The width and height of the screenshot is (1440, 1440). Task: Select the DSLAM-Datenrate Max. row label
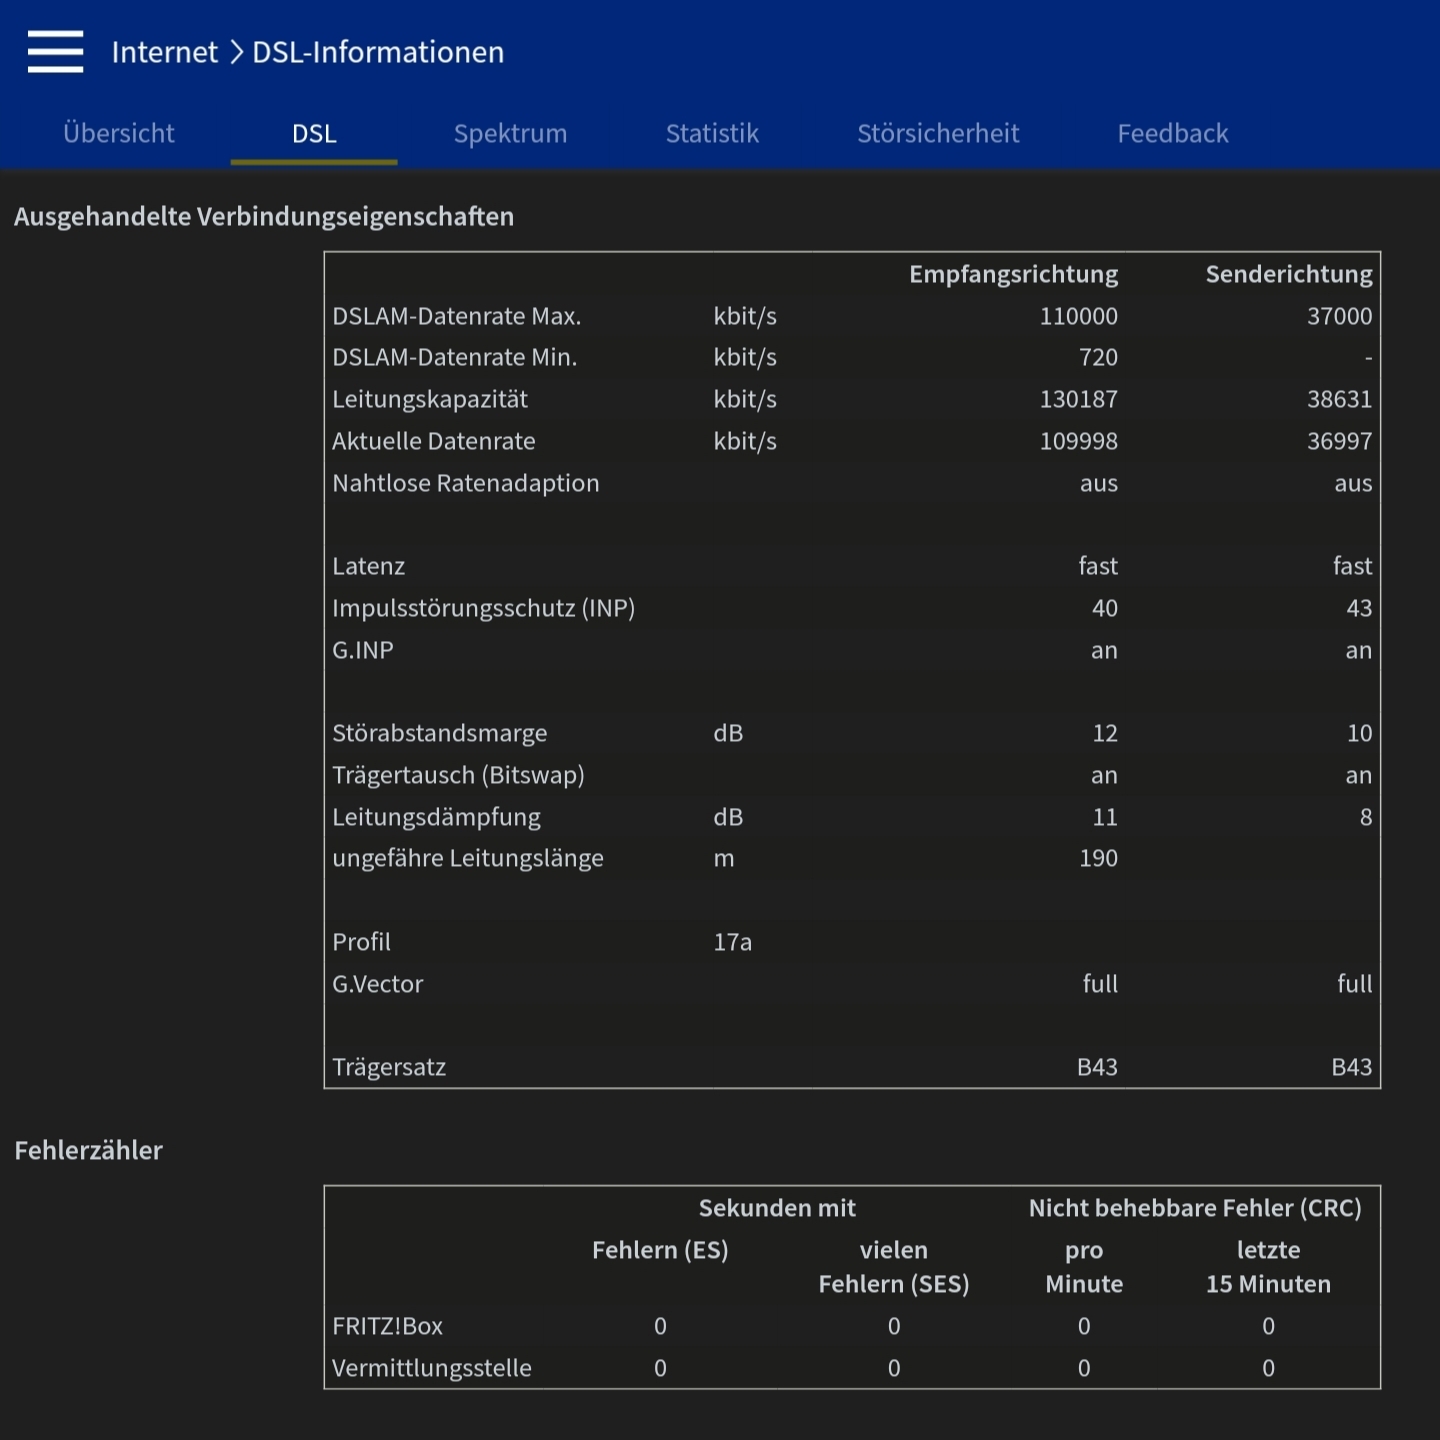click(457, 316)
